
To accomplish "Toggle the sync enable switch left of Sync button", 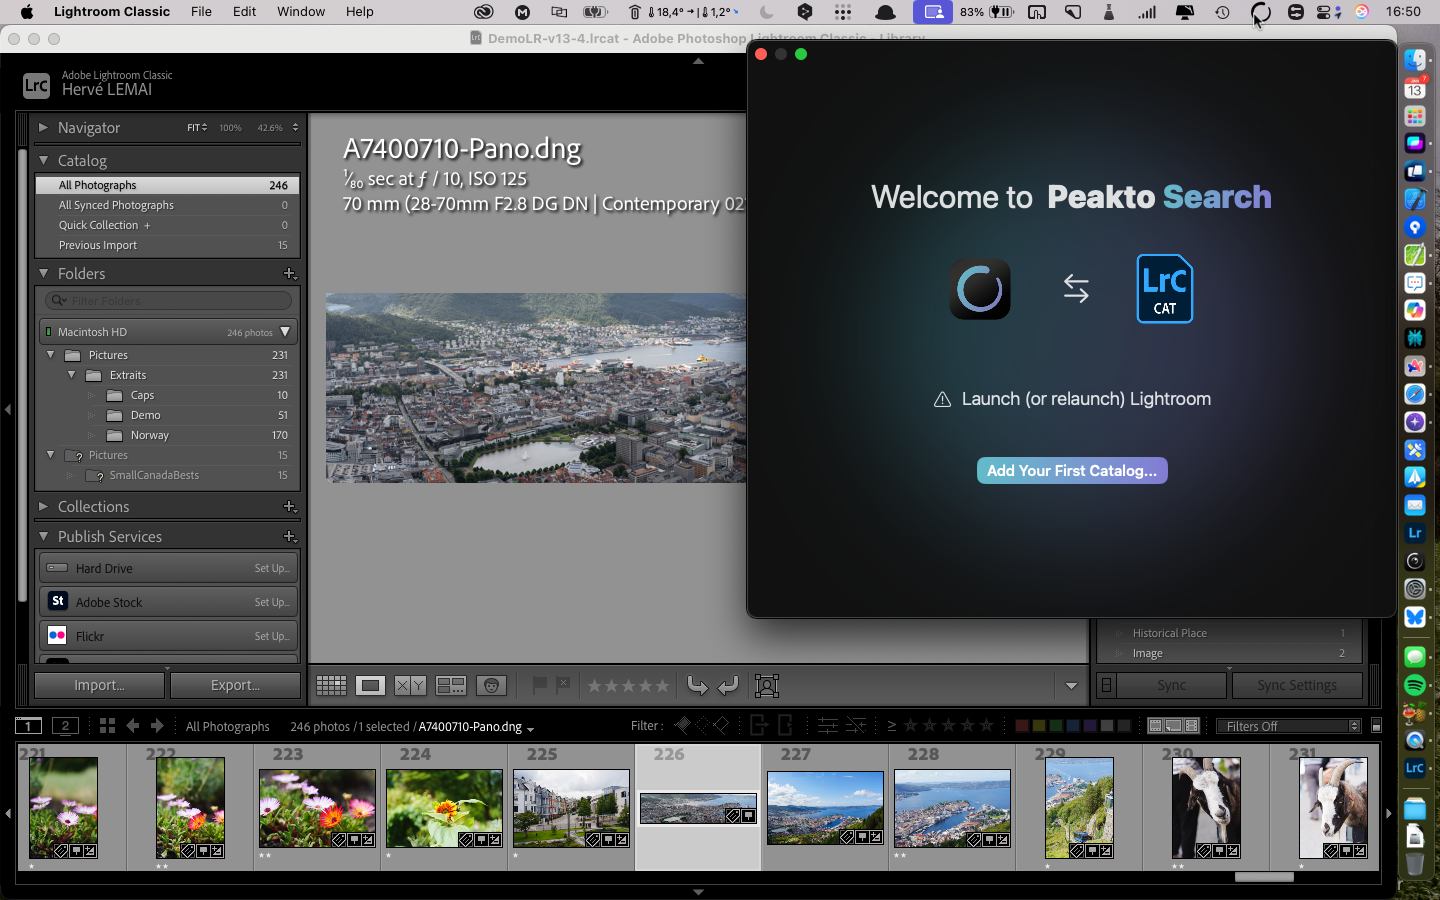I will point(1106,685).
